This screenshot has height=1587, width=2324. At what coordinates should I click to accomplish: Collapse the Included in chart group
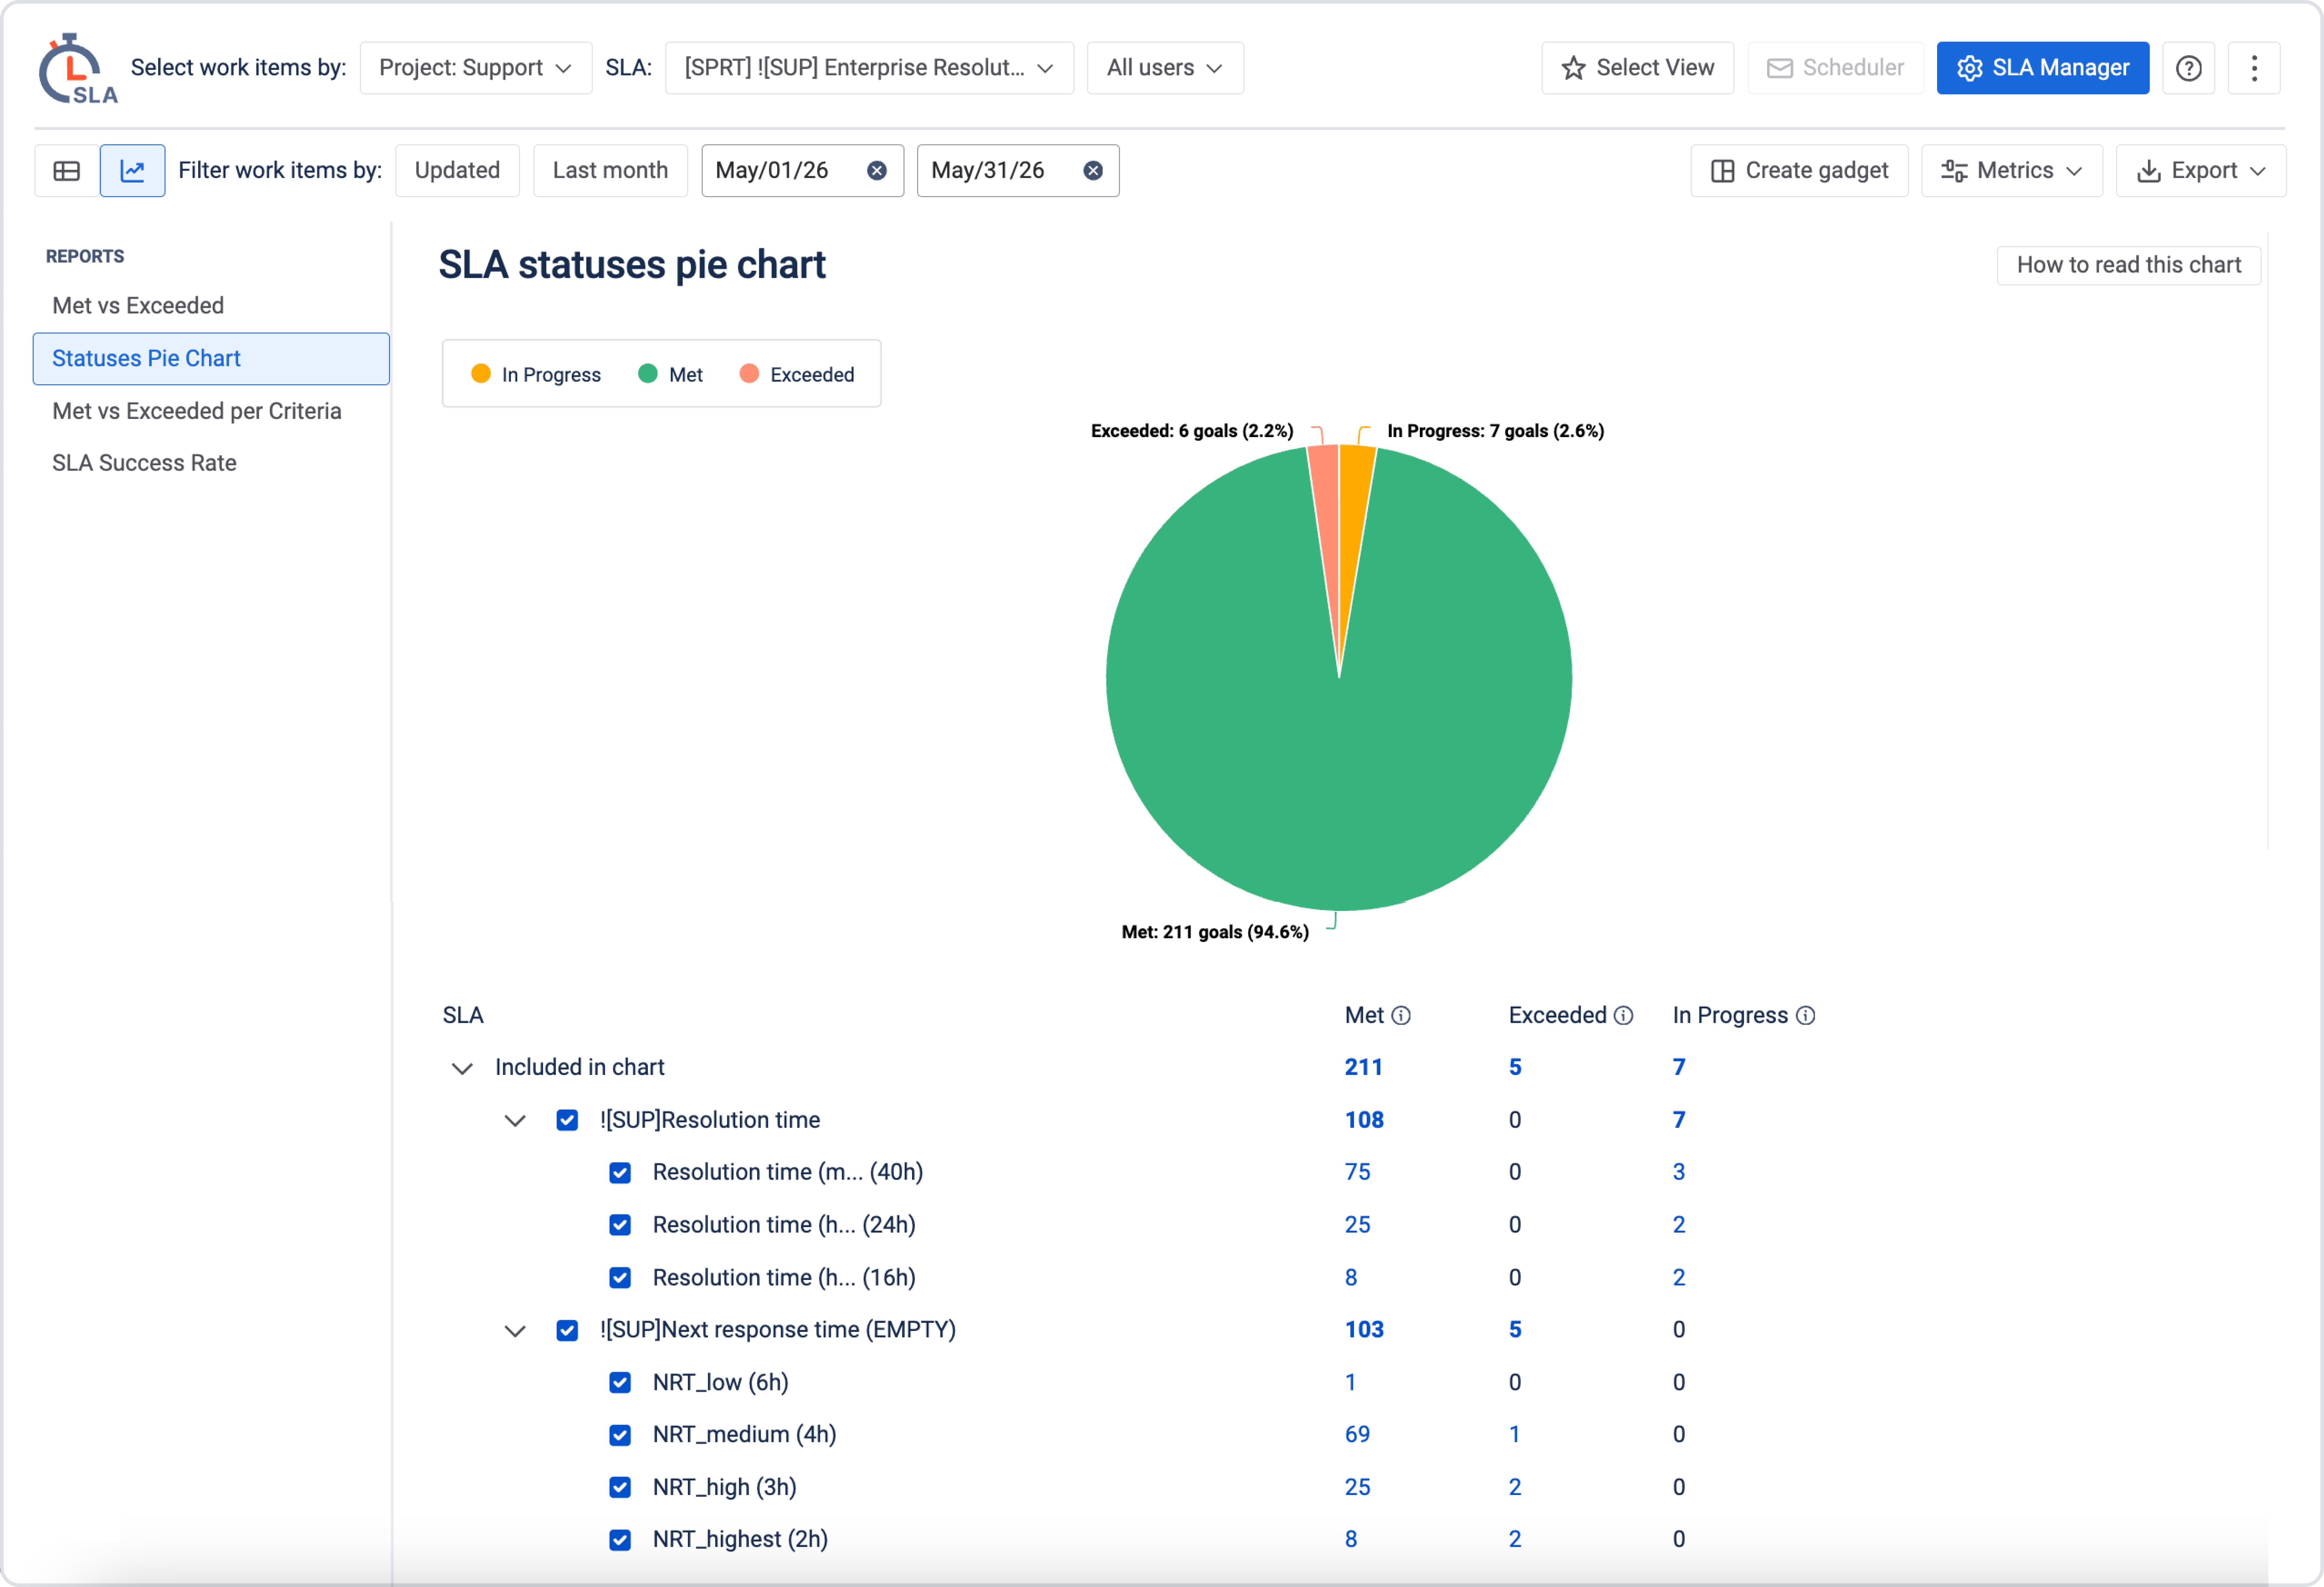click(x=462, y=1068)
